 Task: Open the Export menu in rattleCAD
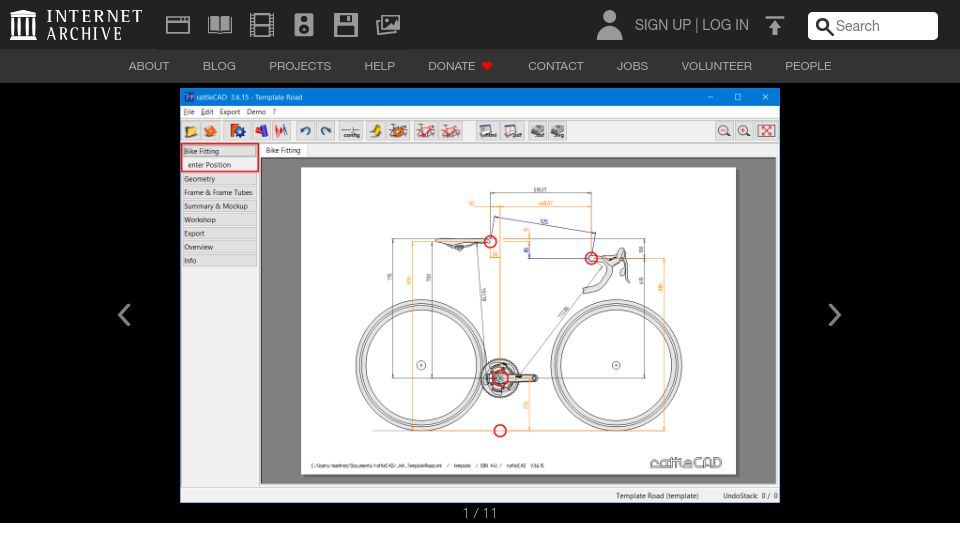[x=230, y=112]
